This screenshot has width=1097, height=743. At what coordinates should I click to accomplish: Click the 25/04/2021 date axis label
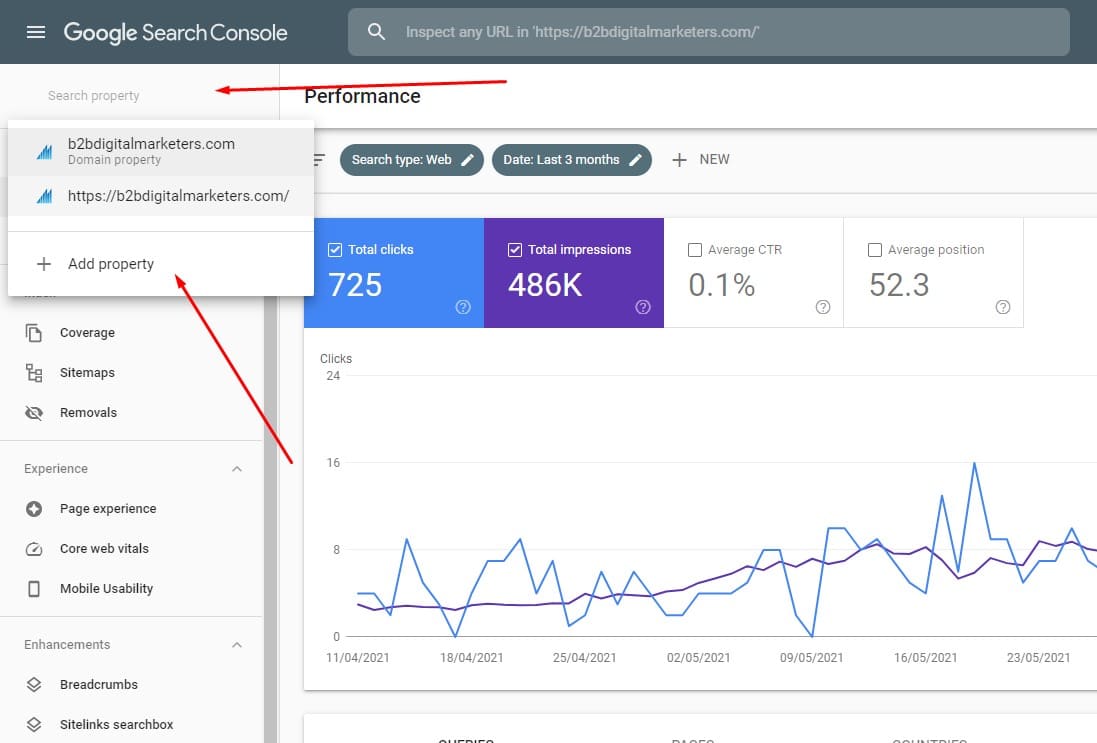point(585,658)
